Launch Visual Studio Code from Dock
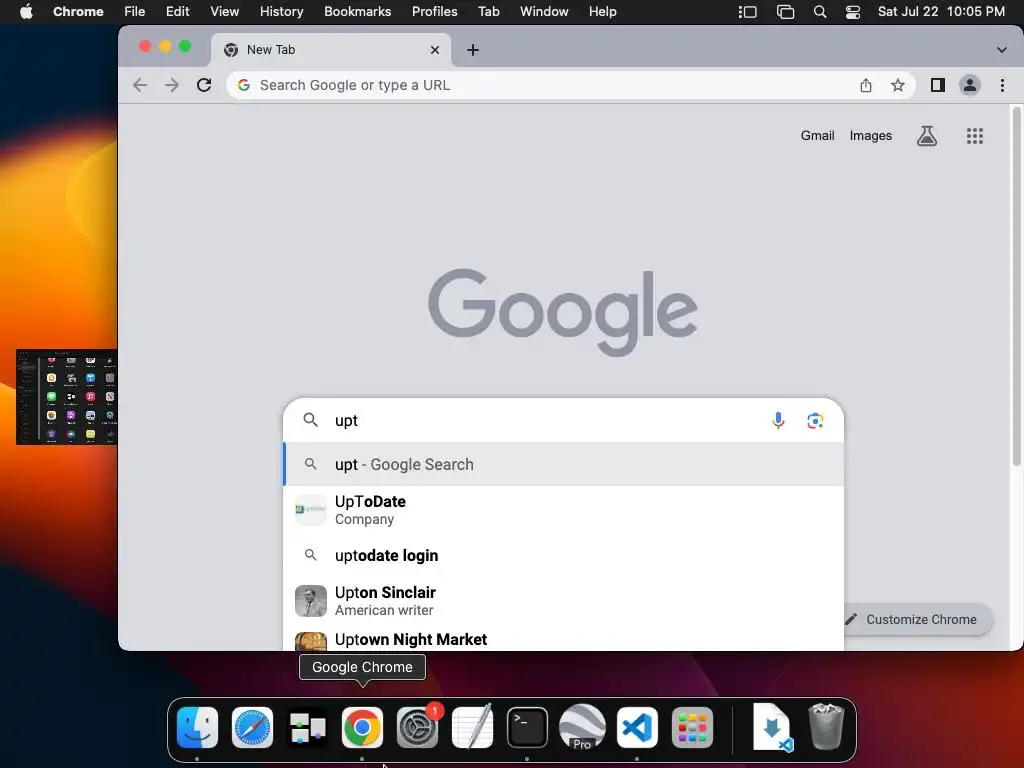This screenshot has width=1024, height=768. tap(637, 727)
